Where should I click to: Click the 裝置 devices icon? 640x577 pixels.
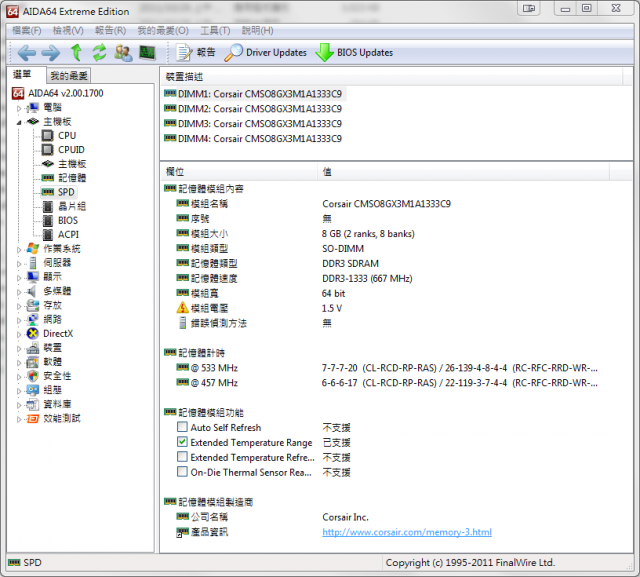[x=33, y=348]
